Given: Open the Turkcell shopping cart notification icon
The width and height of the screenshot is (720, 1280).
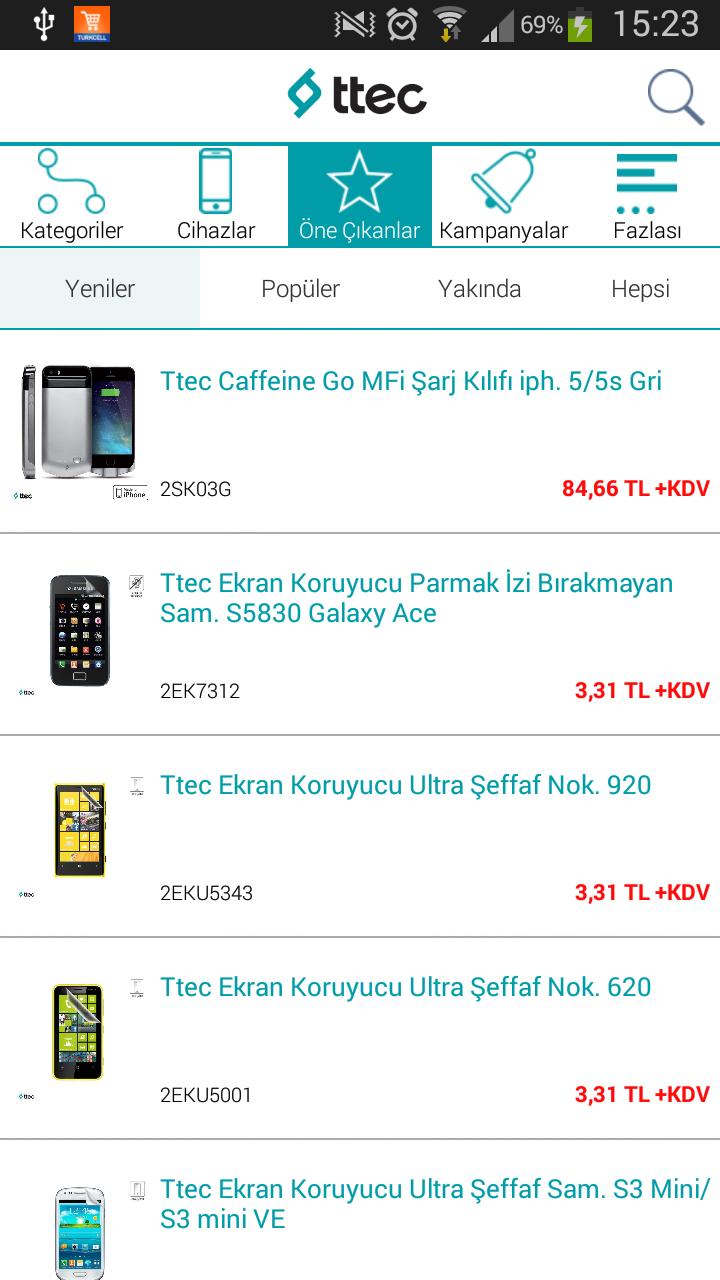Looking at the screenshot, I should 92,24.
